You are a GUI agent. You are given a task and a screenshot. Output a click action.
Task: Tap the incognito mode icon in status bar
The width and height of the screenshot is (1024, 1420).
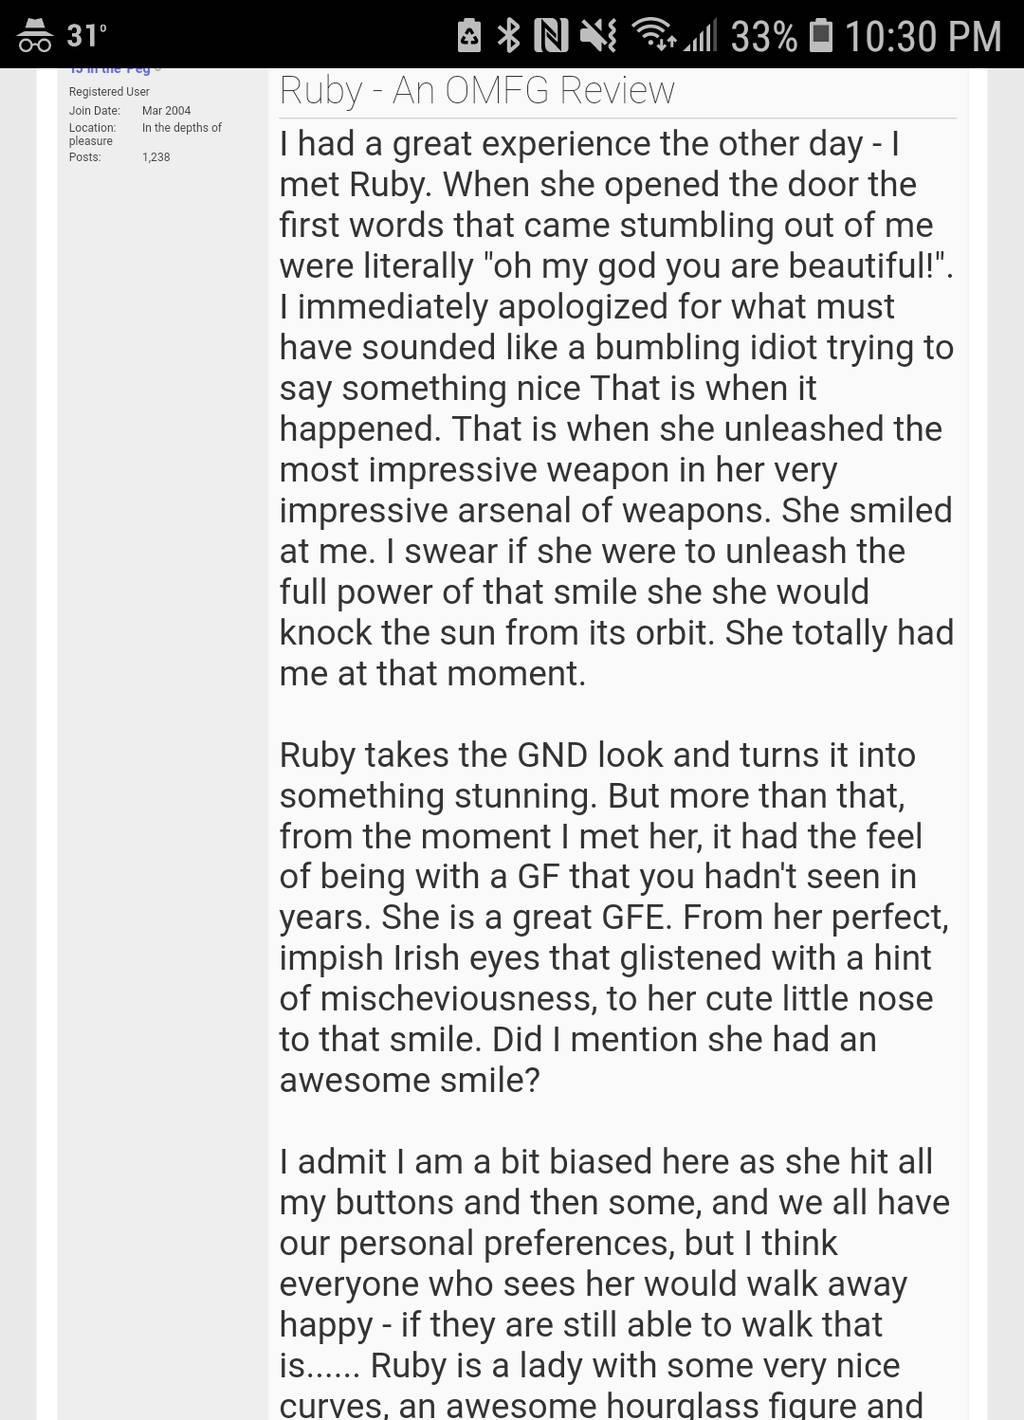click(35, 35)
